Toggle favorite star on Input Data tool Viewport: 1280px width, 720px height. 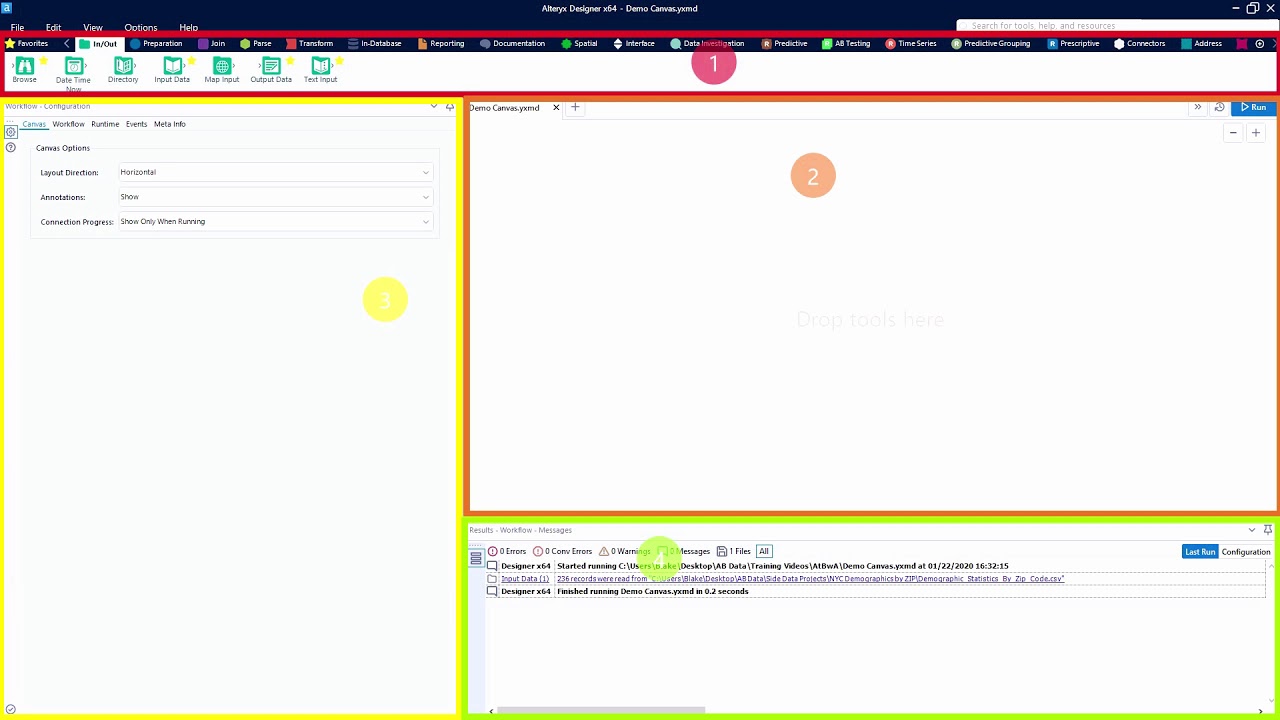191,61
